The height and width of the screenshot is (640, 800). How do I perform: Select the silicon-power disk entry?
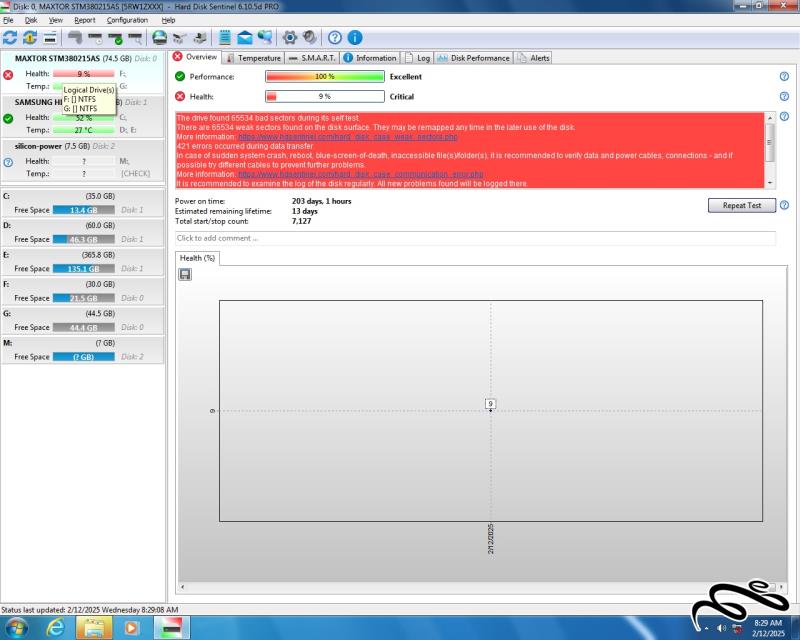pyautogui.click(x=82, y=160)
